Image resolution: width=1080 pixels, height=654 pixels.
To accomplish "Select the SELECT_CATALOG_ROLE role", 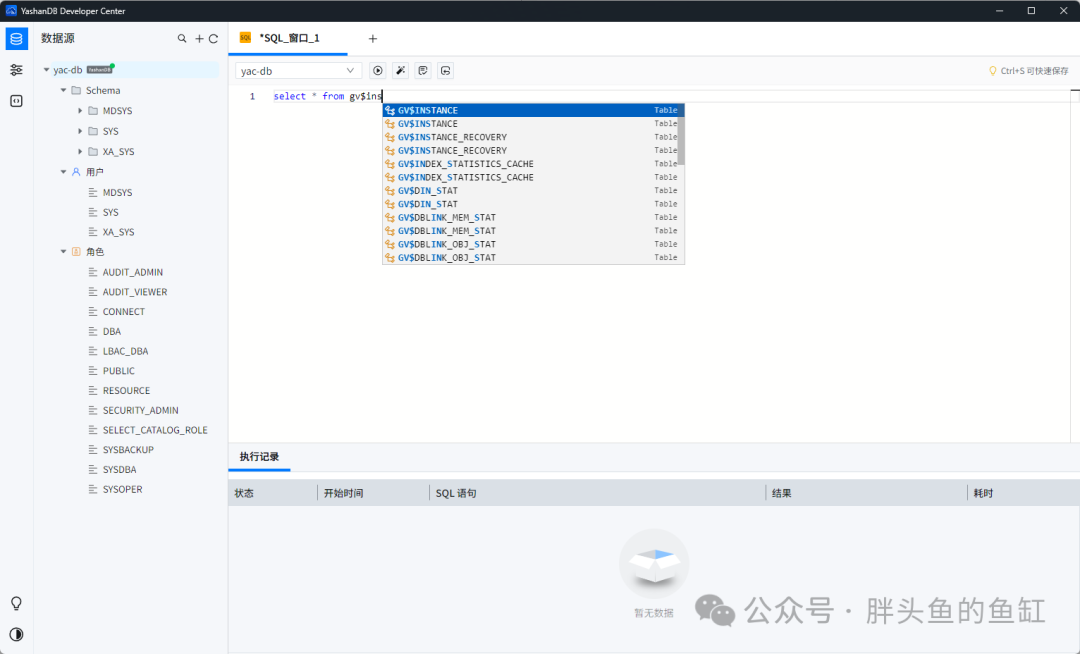I will tap(155, 430).
